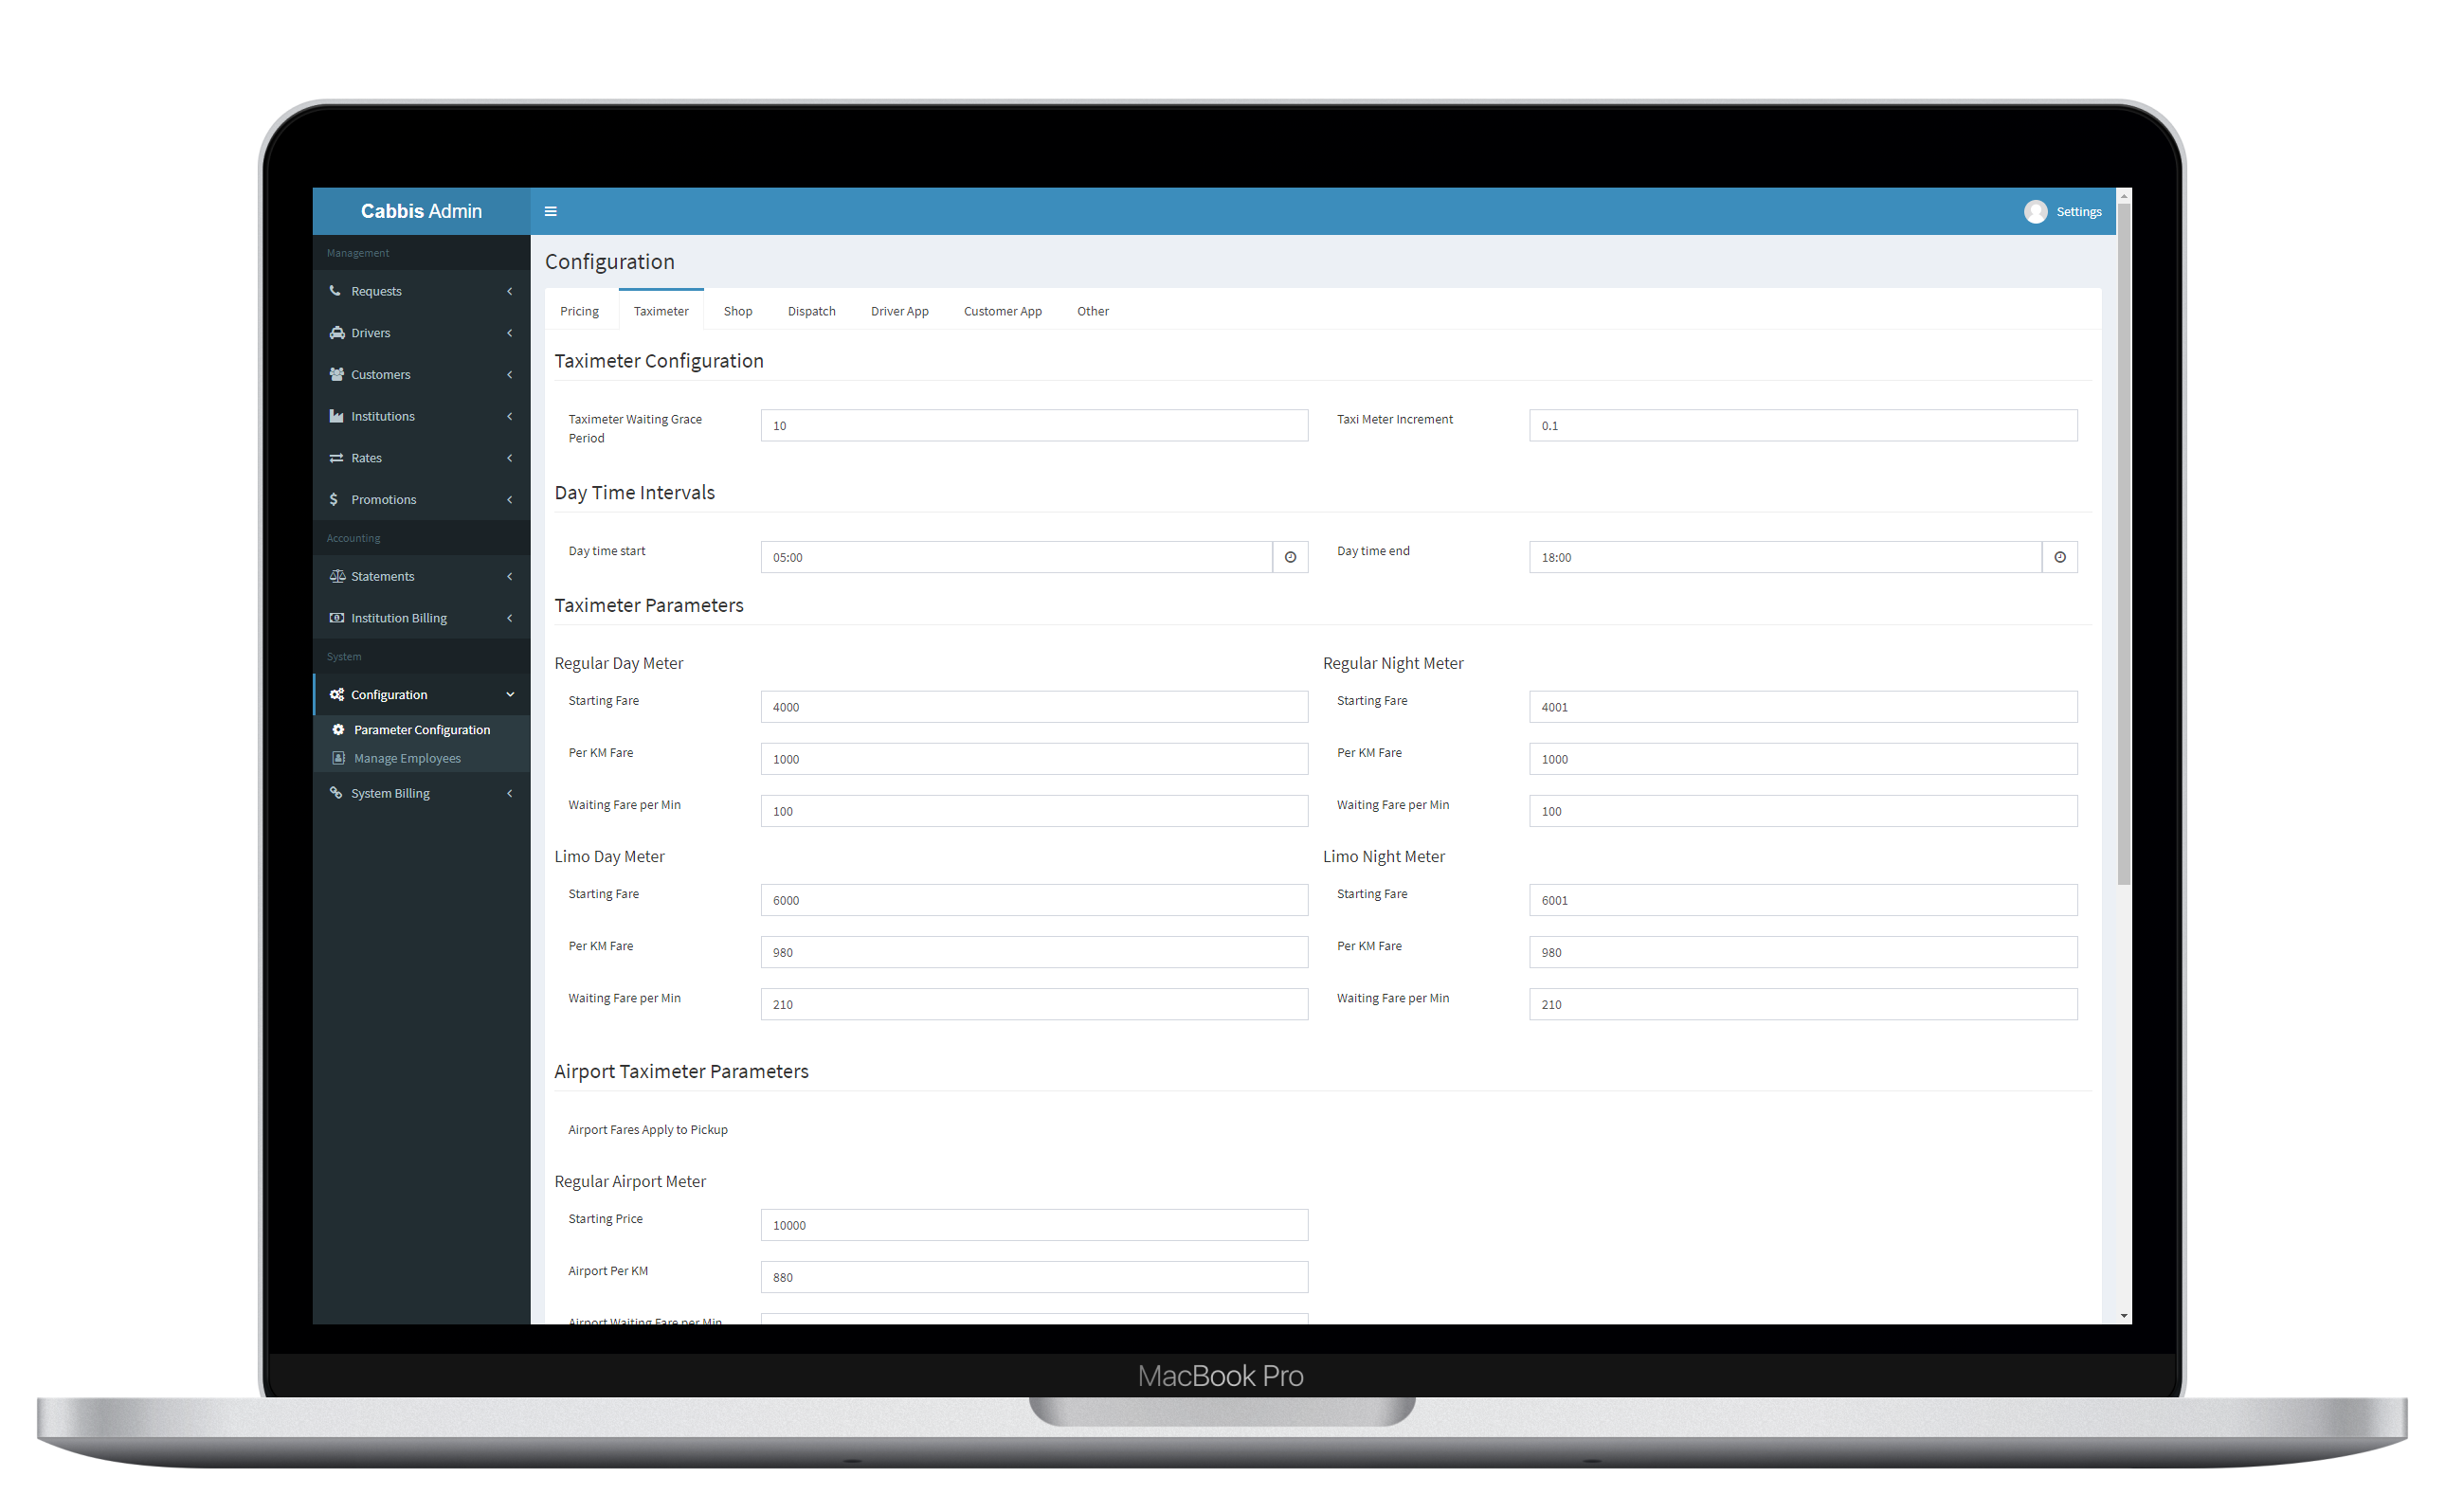Focus the Airport Per KM field
2445x1512 pixels.
point(1034,1277)
